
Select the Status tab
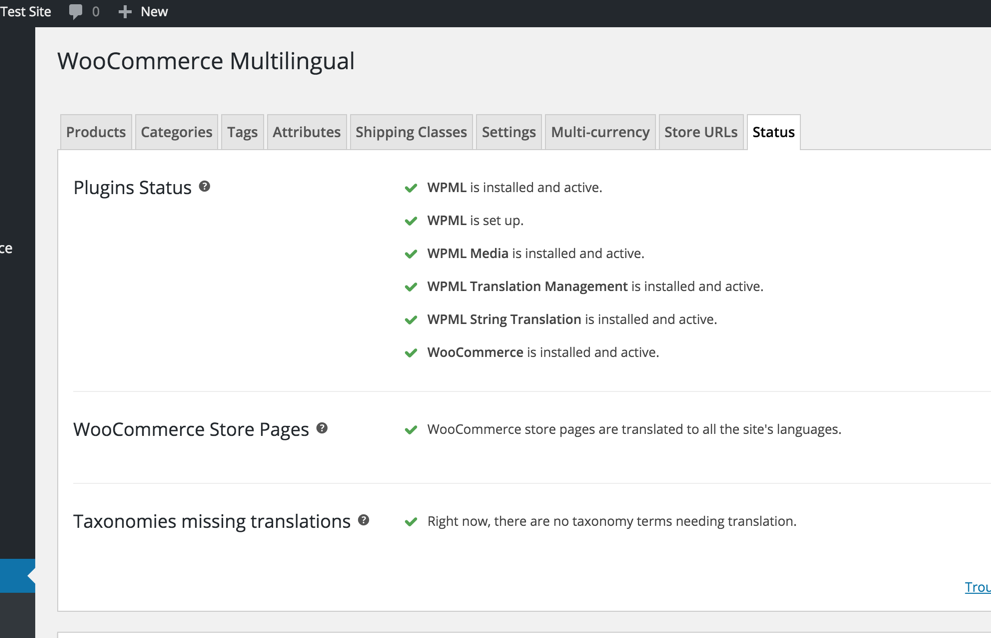774,132
